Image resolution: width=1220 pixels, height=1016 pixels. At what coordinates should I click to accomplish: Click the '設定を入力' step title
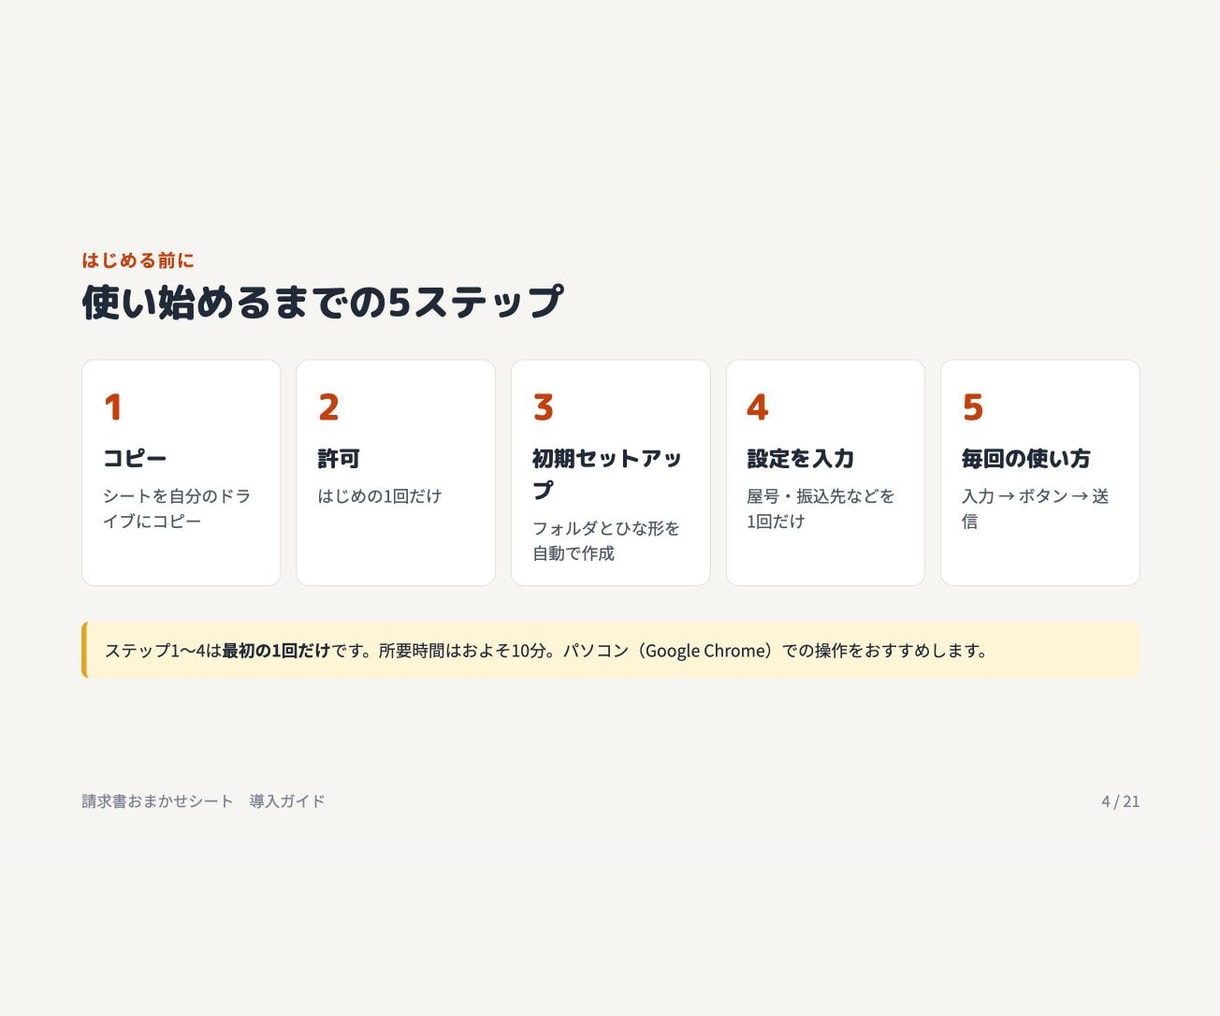pyautogui.click(x=801, y=458)
